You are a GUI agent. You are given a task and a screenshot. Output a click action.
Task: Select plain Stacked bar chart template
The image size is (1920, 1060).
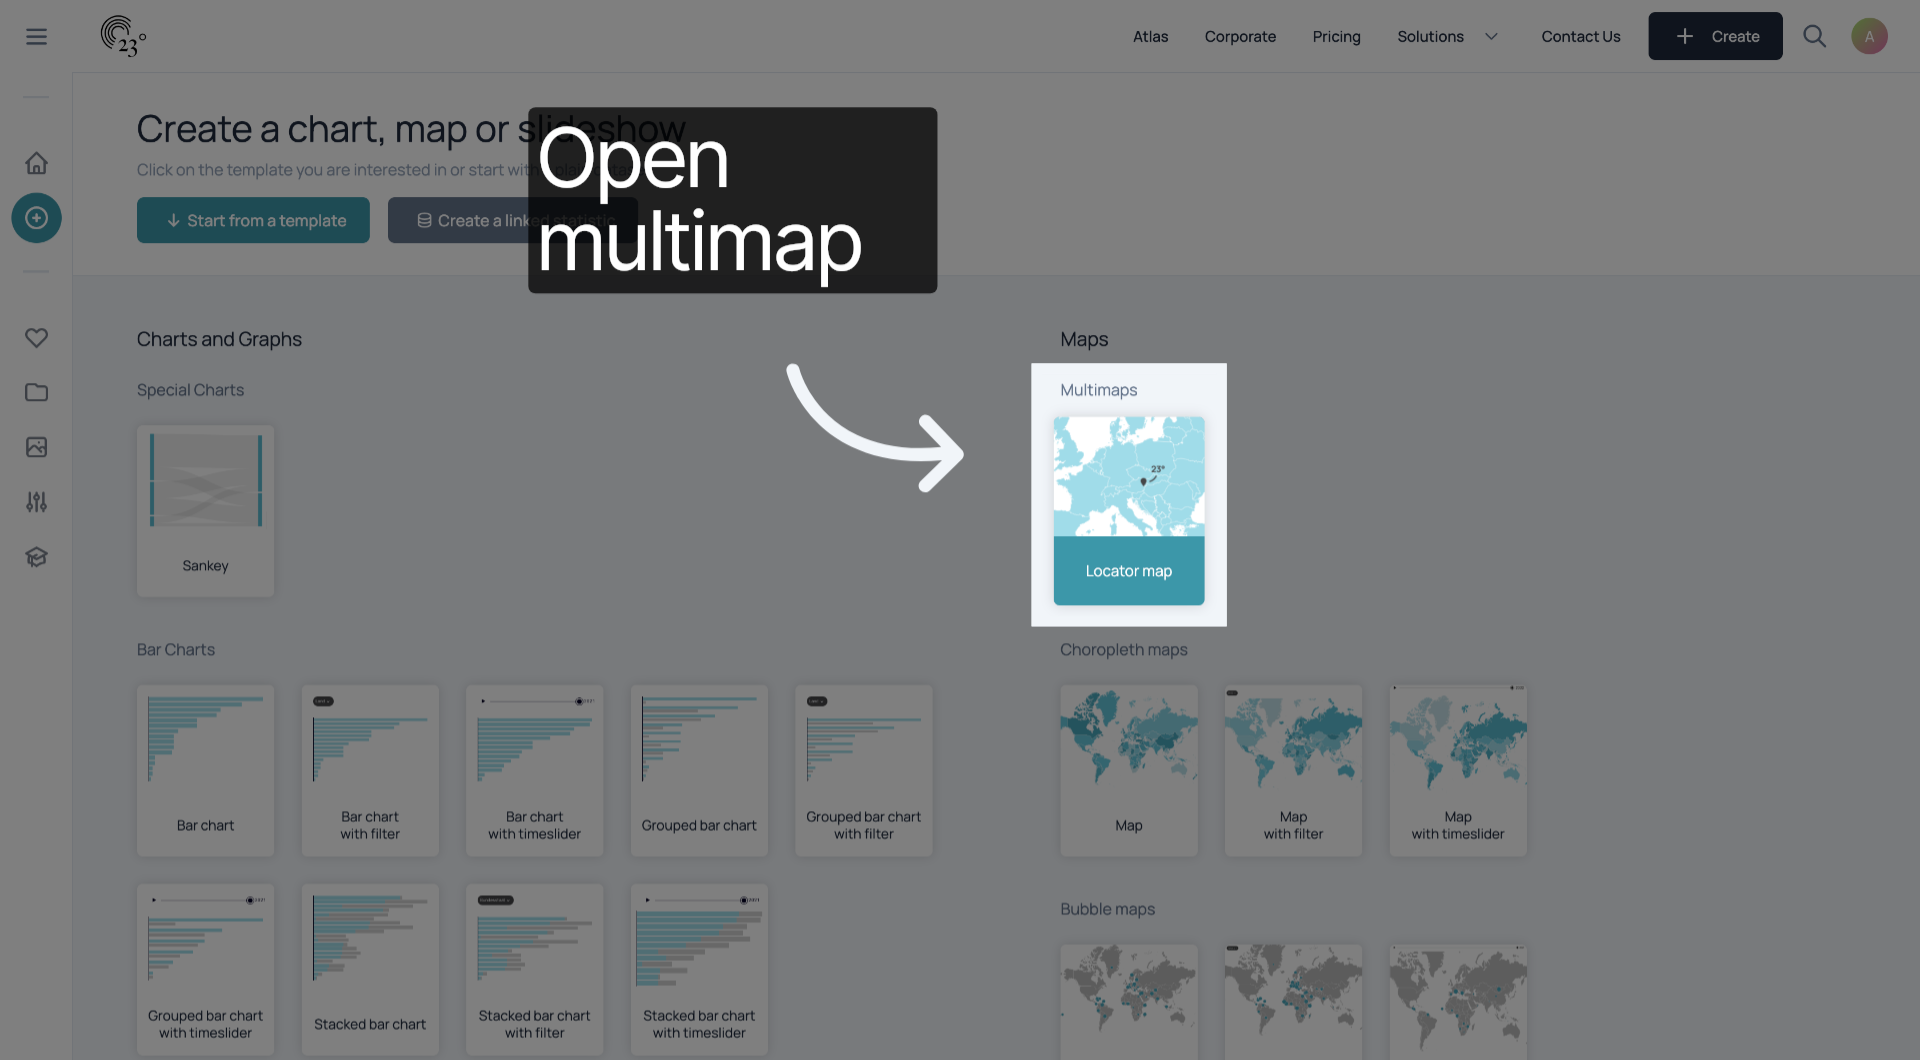click(x=370, y=969)
